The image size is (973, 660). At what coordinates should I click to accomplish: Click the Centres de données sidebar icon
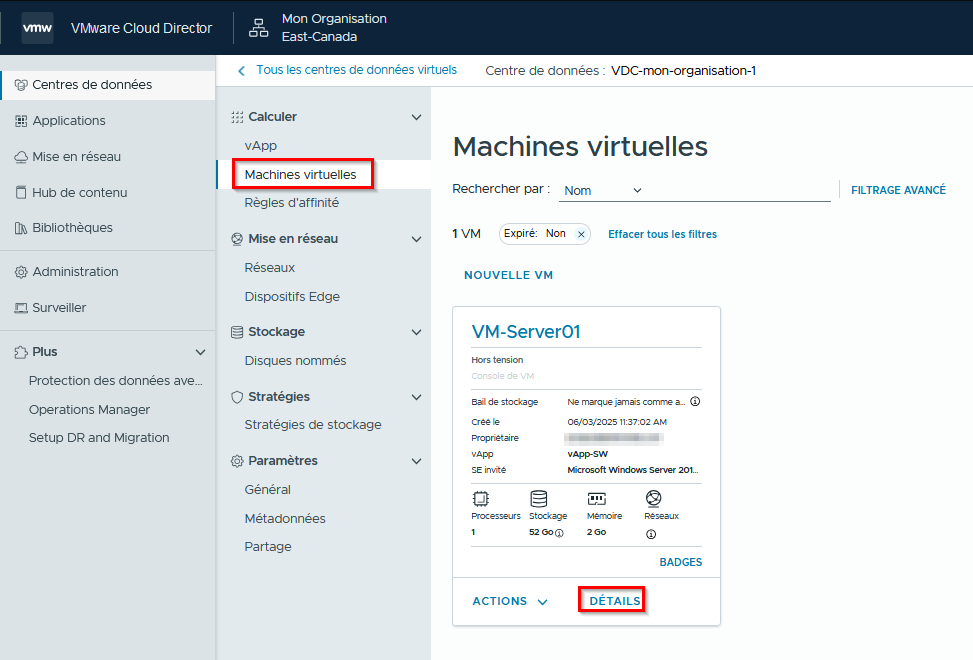(x=21, y=85)
